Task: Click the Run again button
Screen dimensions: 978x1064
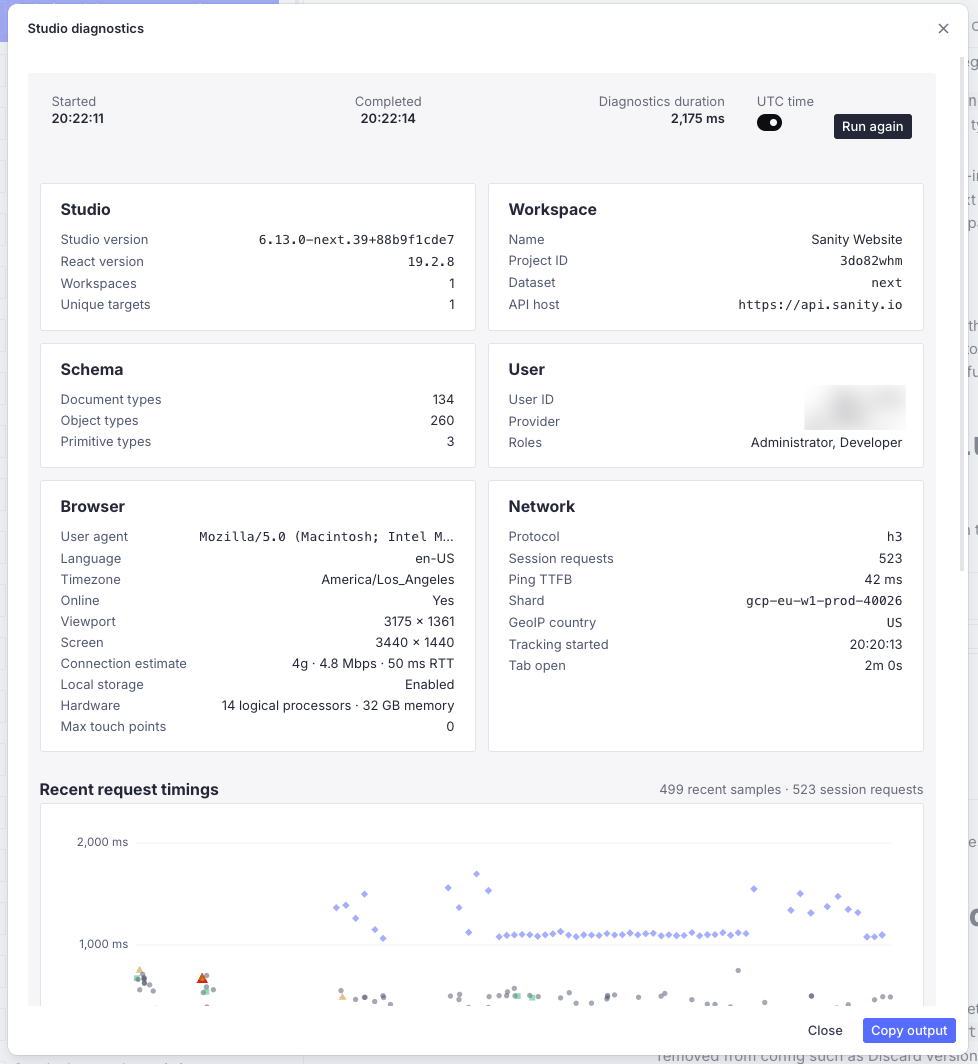Action: point(872,126)
